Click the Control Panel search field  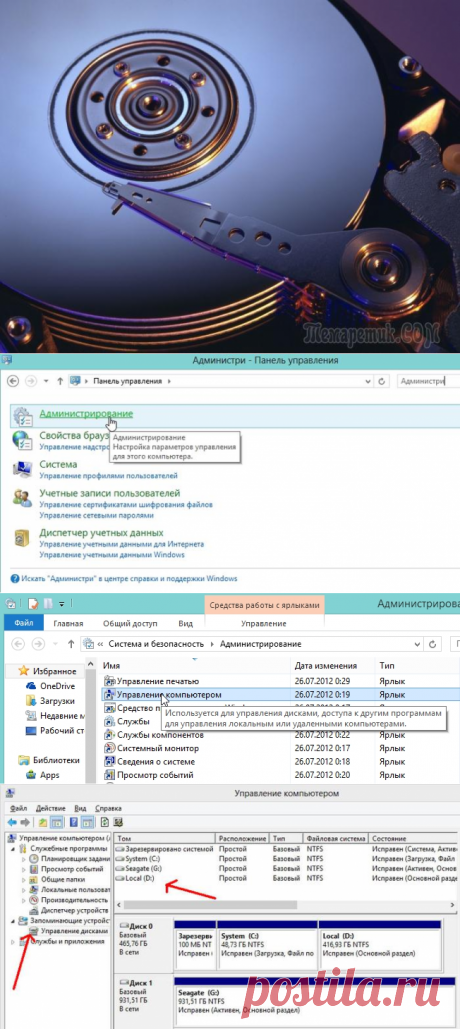point(428,380)
